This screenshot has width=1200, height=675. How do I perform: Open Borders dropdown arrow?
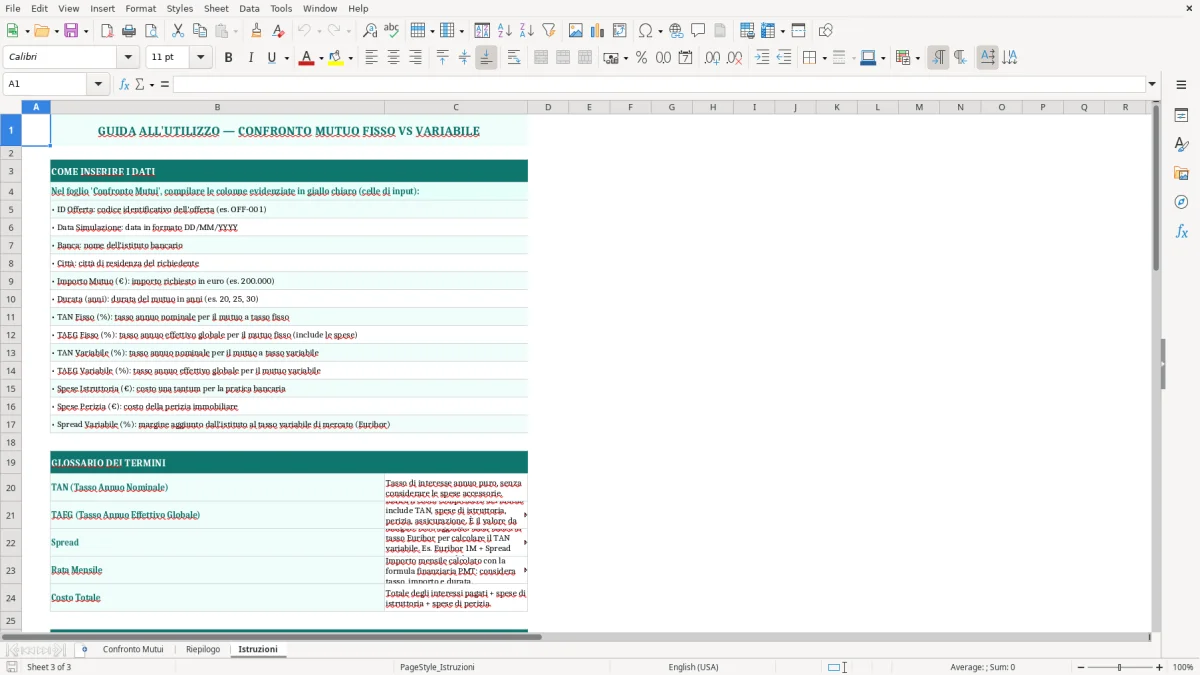pyautogui.click(x=823, y=58)
